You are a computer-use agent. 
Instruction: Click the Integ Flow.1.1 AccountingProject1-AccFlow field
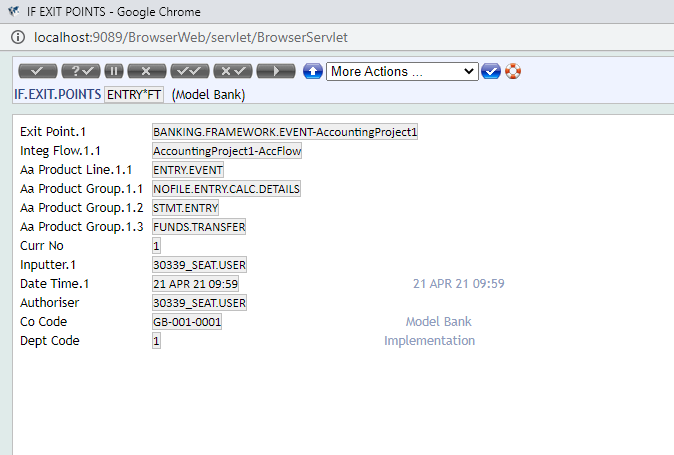coord(226,151)
